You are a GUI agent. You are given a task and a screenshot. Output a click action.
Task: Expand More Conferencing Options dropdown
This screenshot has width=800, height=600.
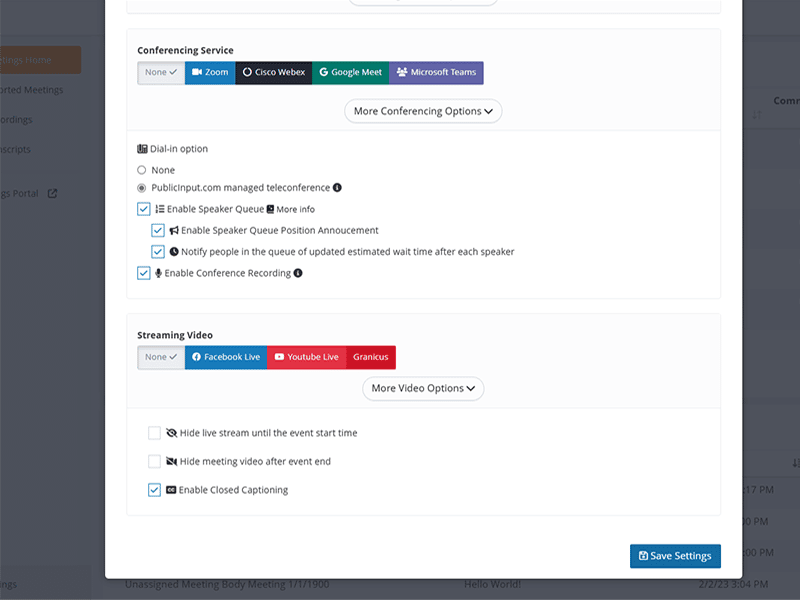pos(423,111)
